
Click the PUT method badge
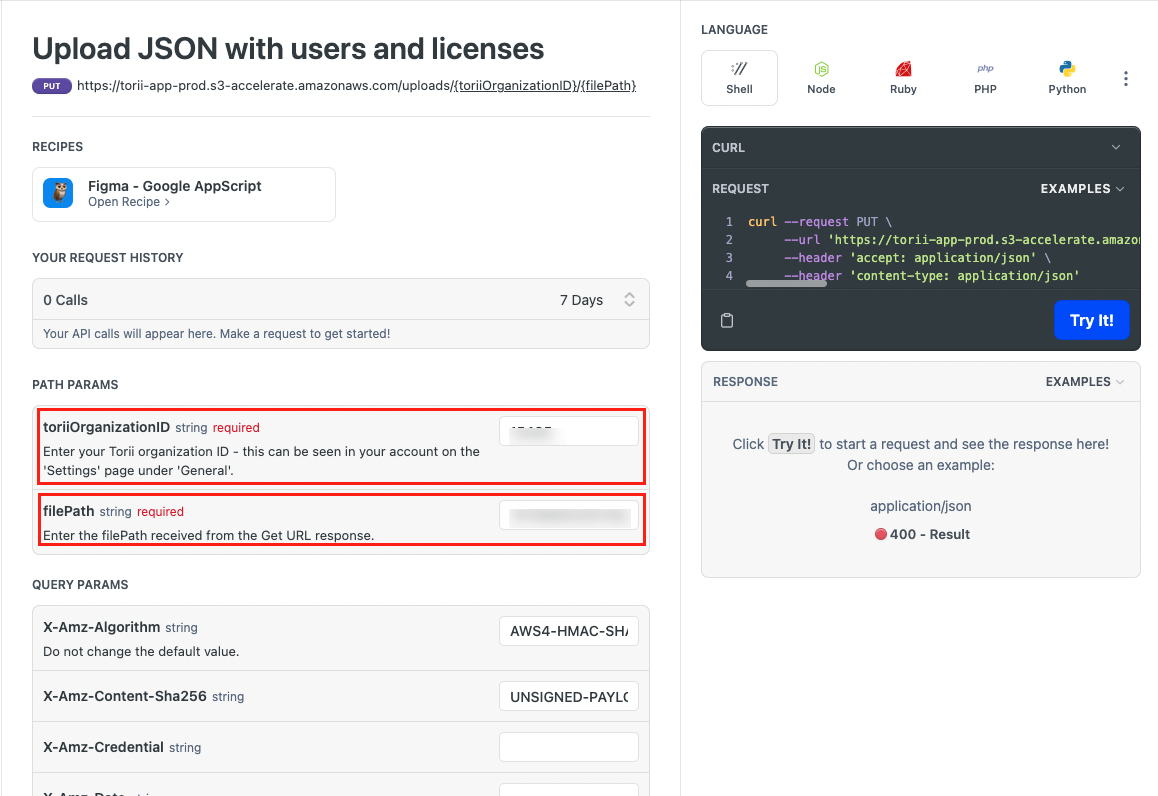point(52,86)
